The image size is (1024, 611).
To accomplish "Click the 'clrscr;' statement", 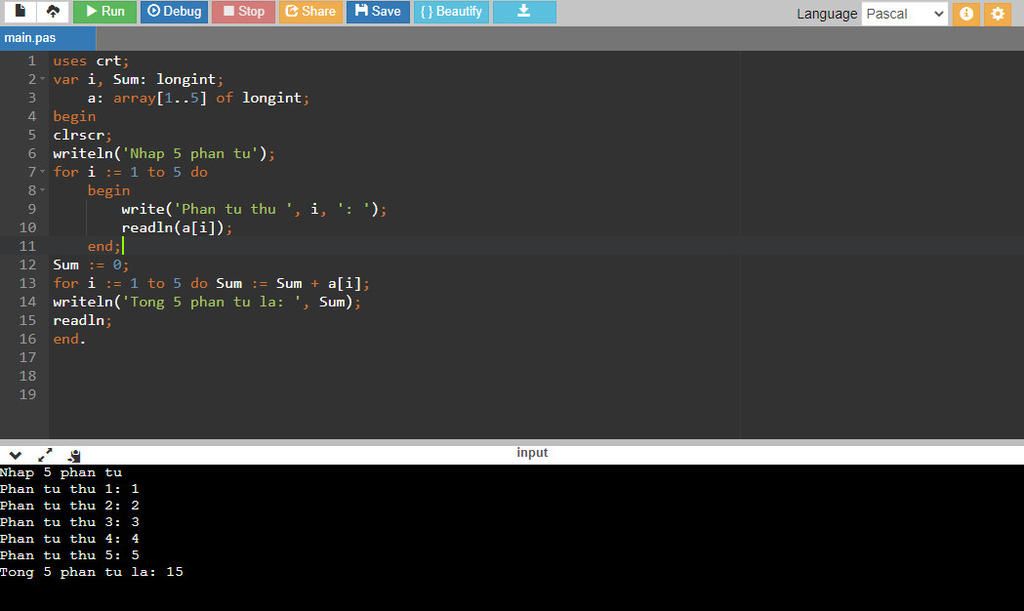I will click(x=82, y=135).
